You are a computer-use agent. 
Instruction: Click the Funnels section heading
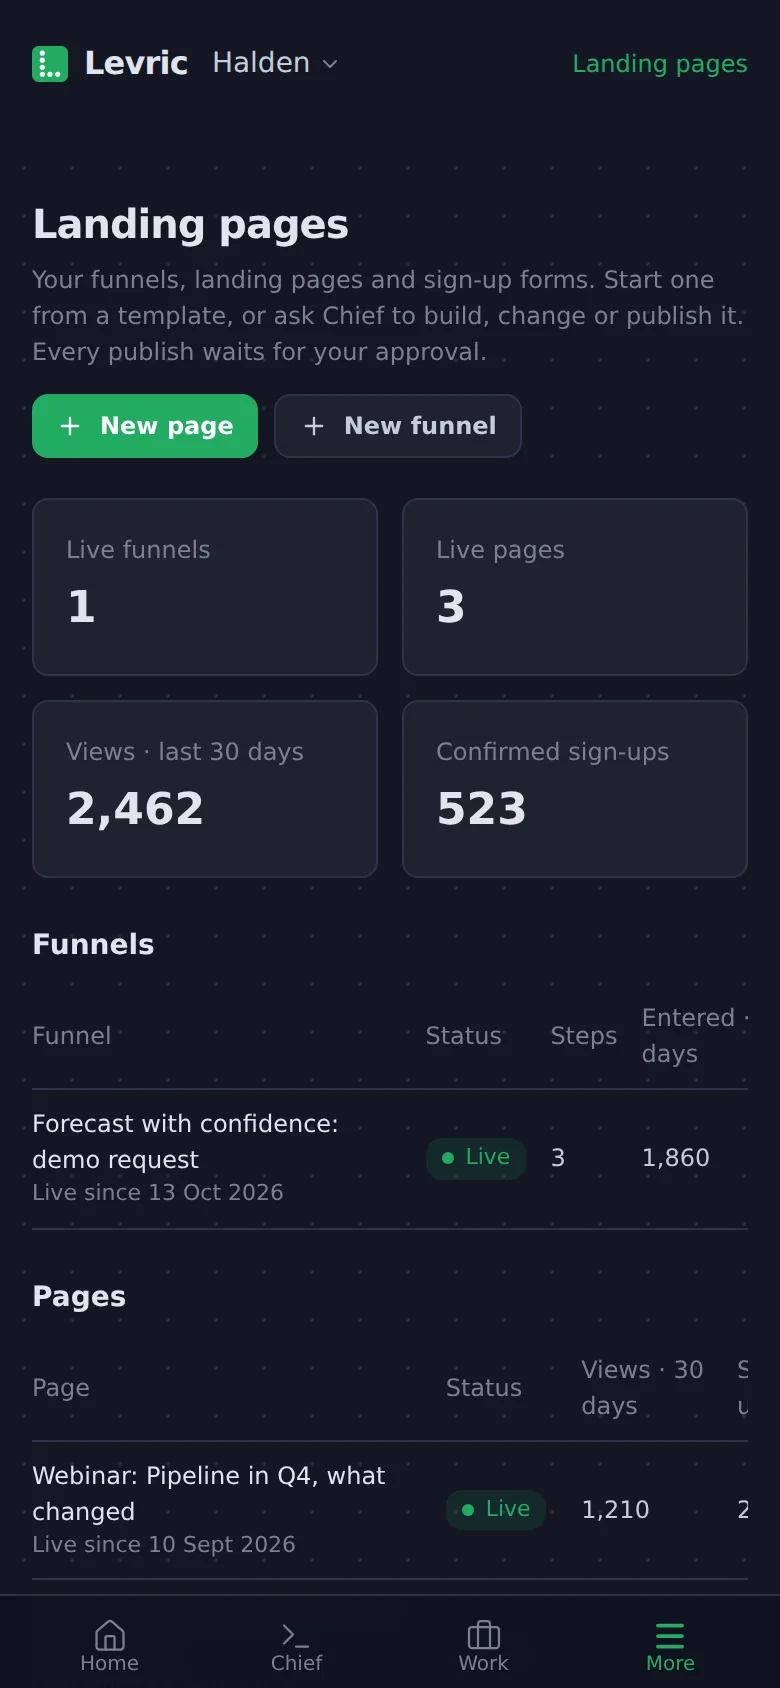click(93, 944)
